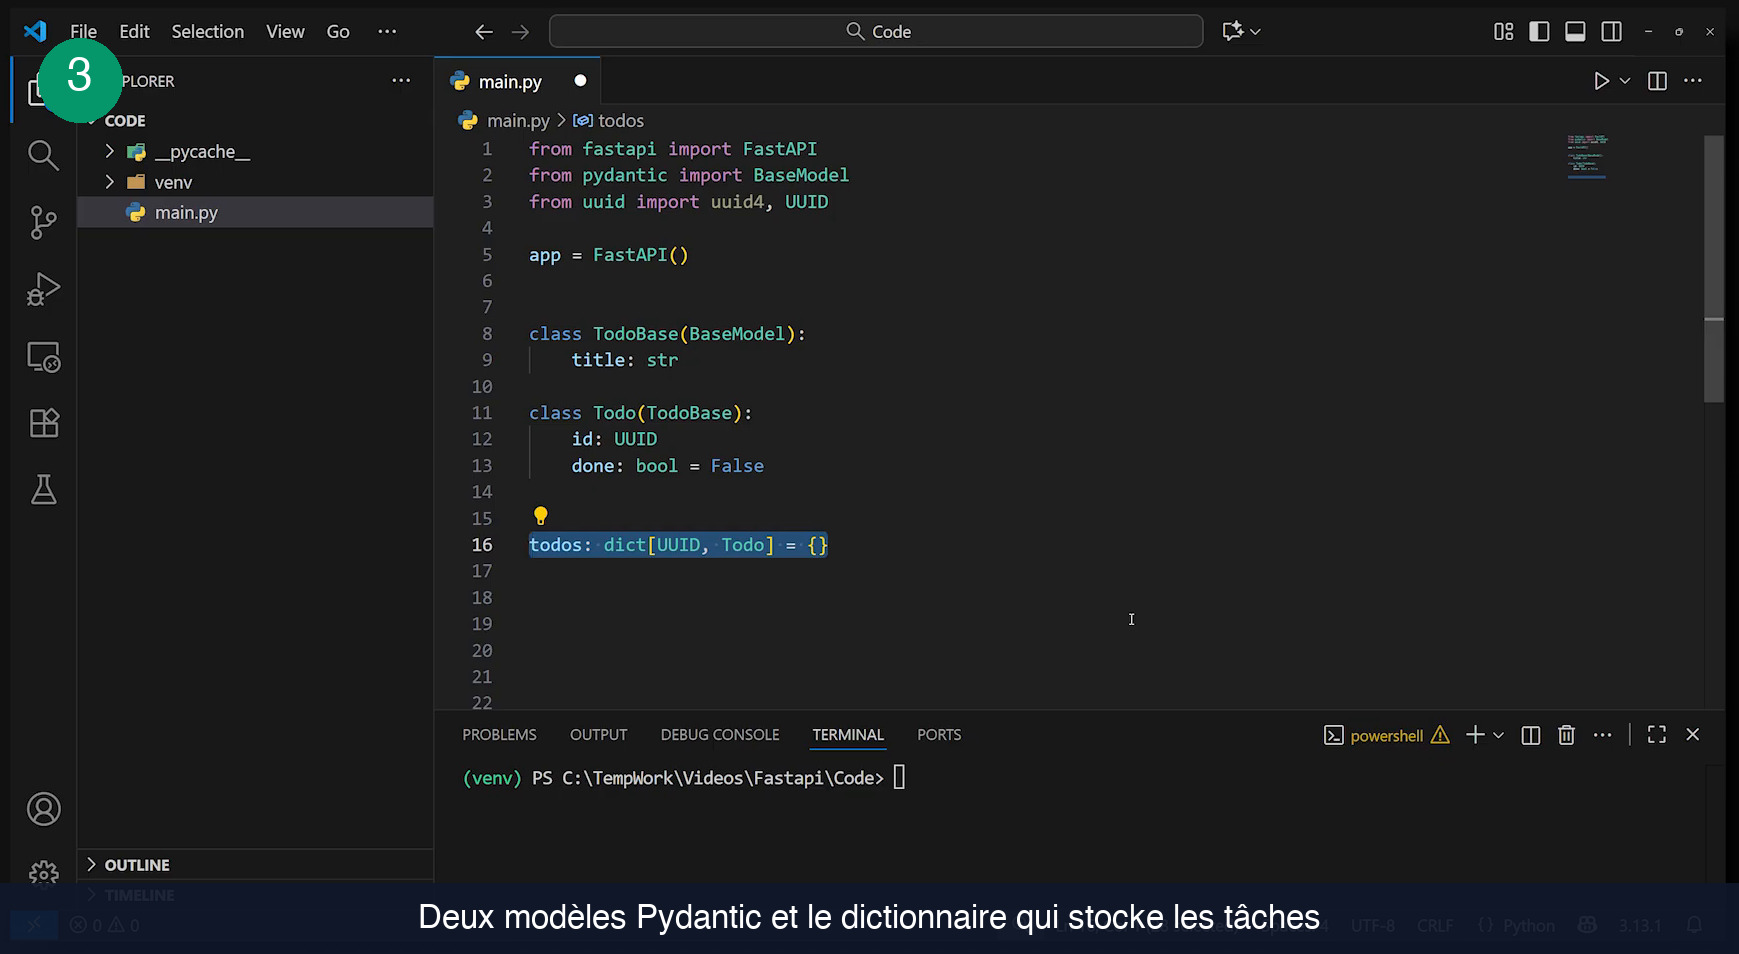The width and height of the screenshot is (1739, 954).
Task: Click 'app = FastAPI()' code line
Action: click(609, 255)
